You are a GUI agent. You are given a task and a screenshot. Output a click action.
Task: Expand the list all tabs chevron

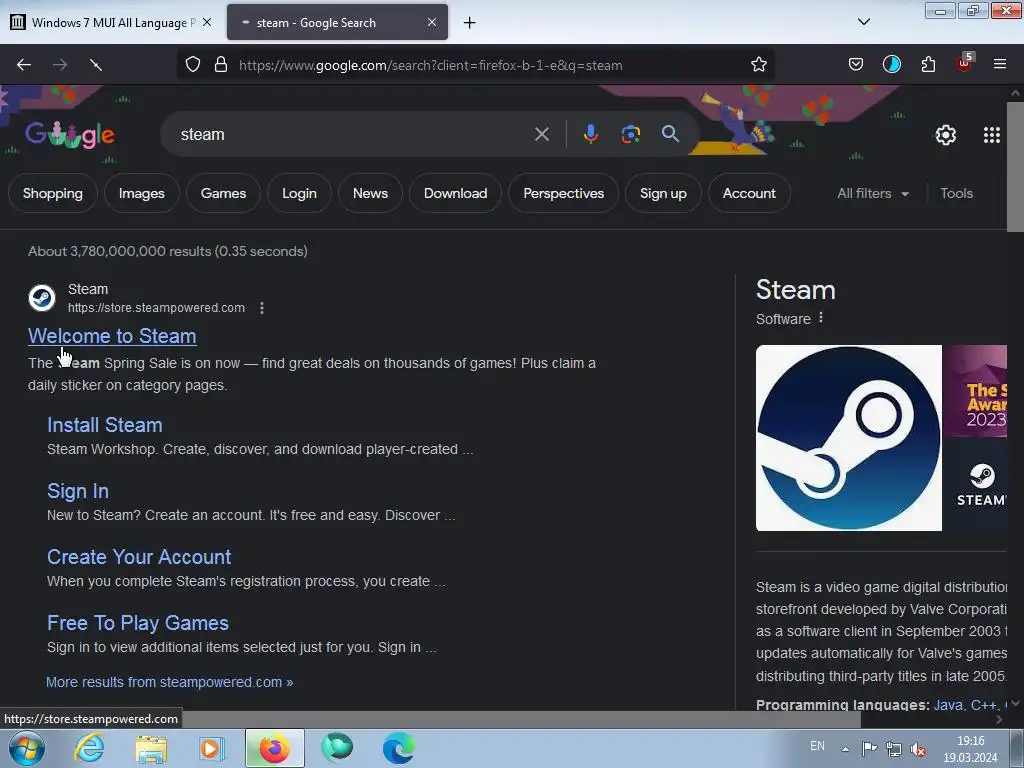click(863, 22)
